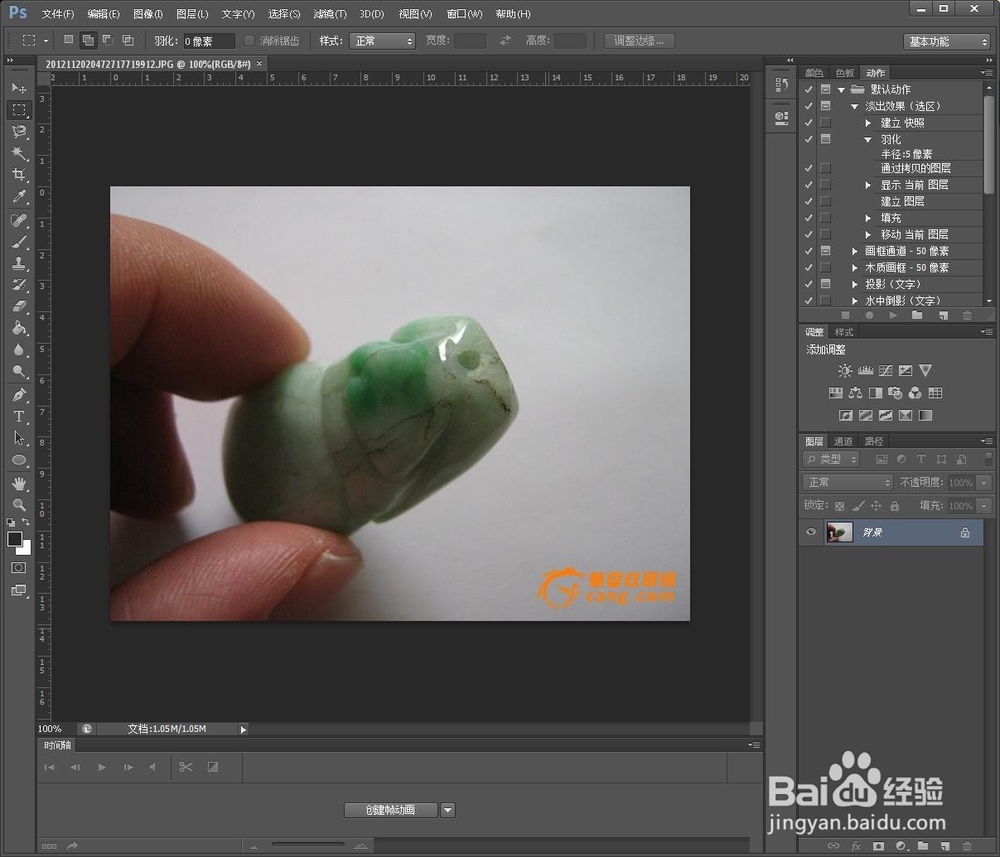
Task: Toggle checkmark for 建立 快照 step
Action: [x=809, y=122]
